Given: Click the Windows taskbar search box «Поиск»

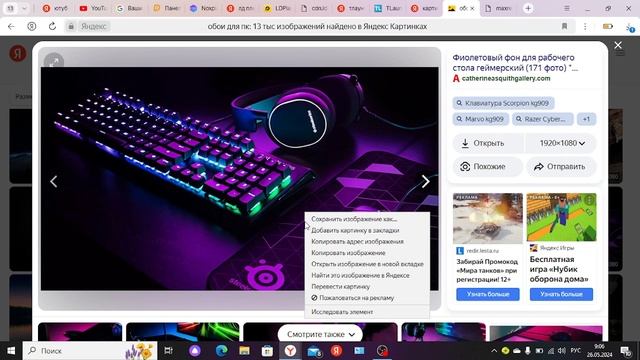Looking at the screenshot, I should (x=90, y=351).
